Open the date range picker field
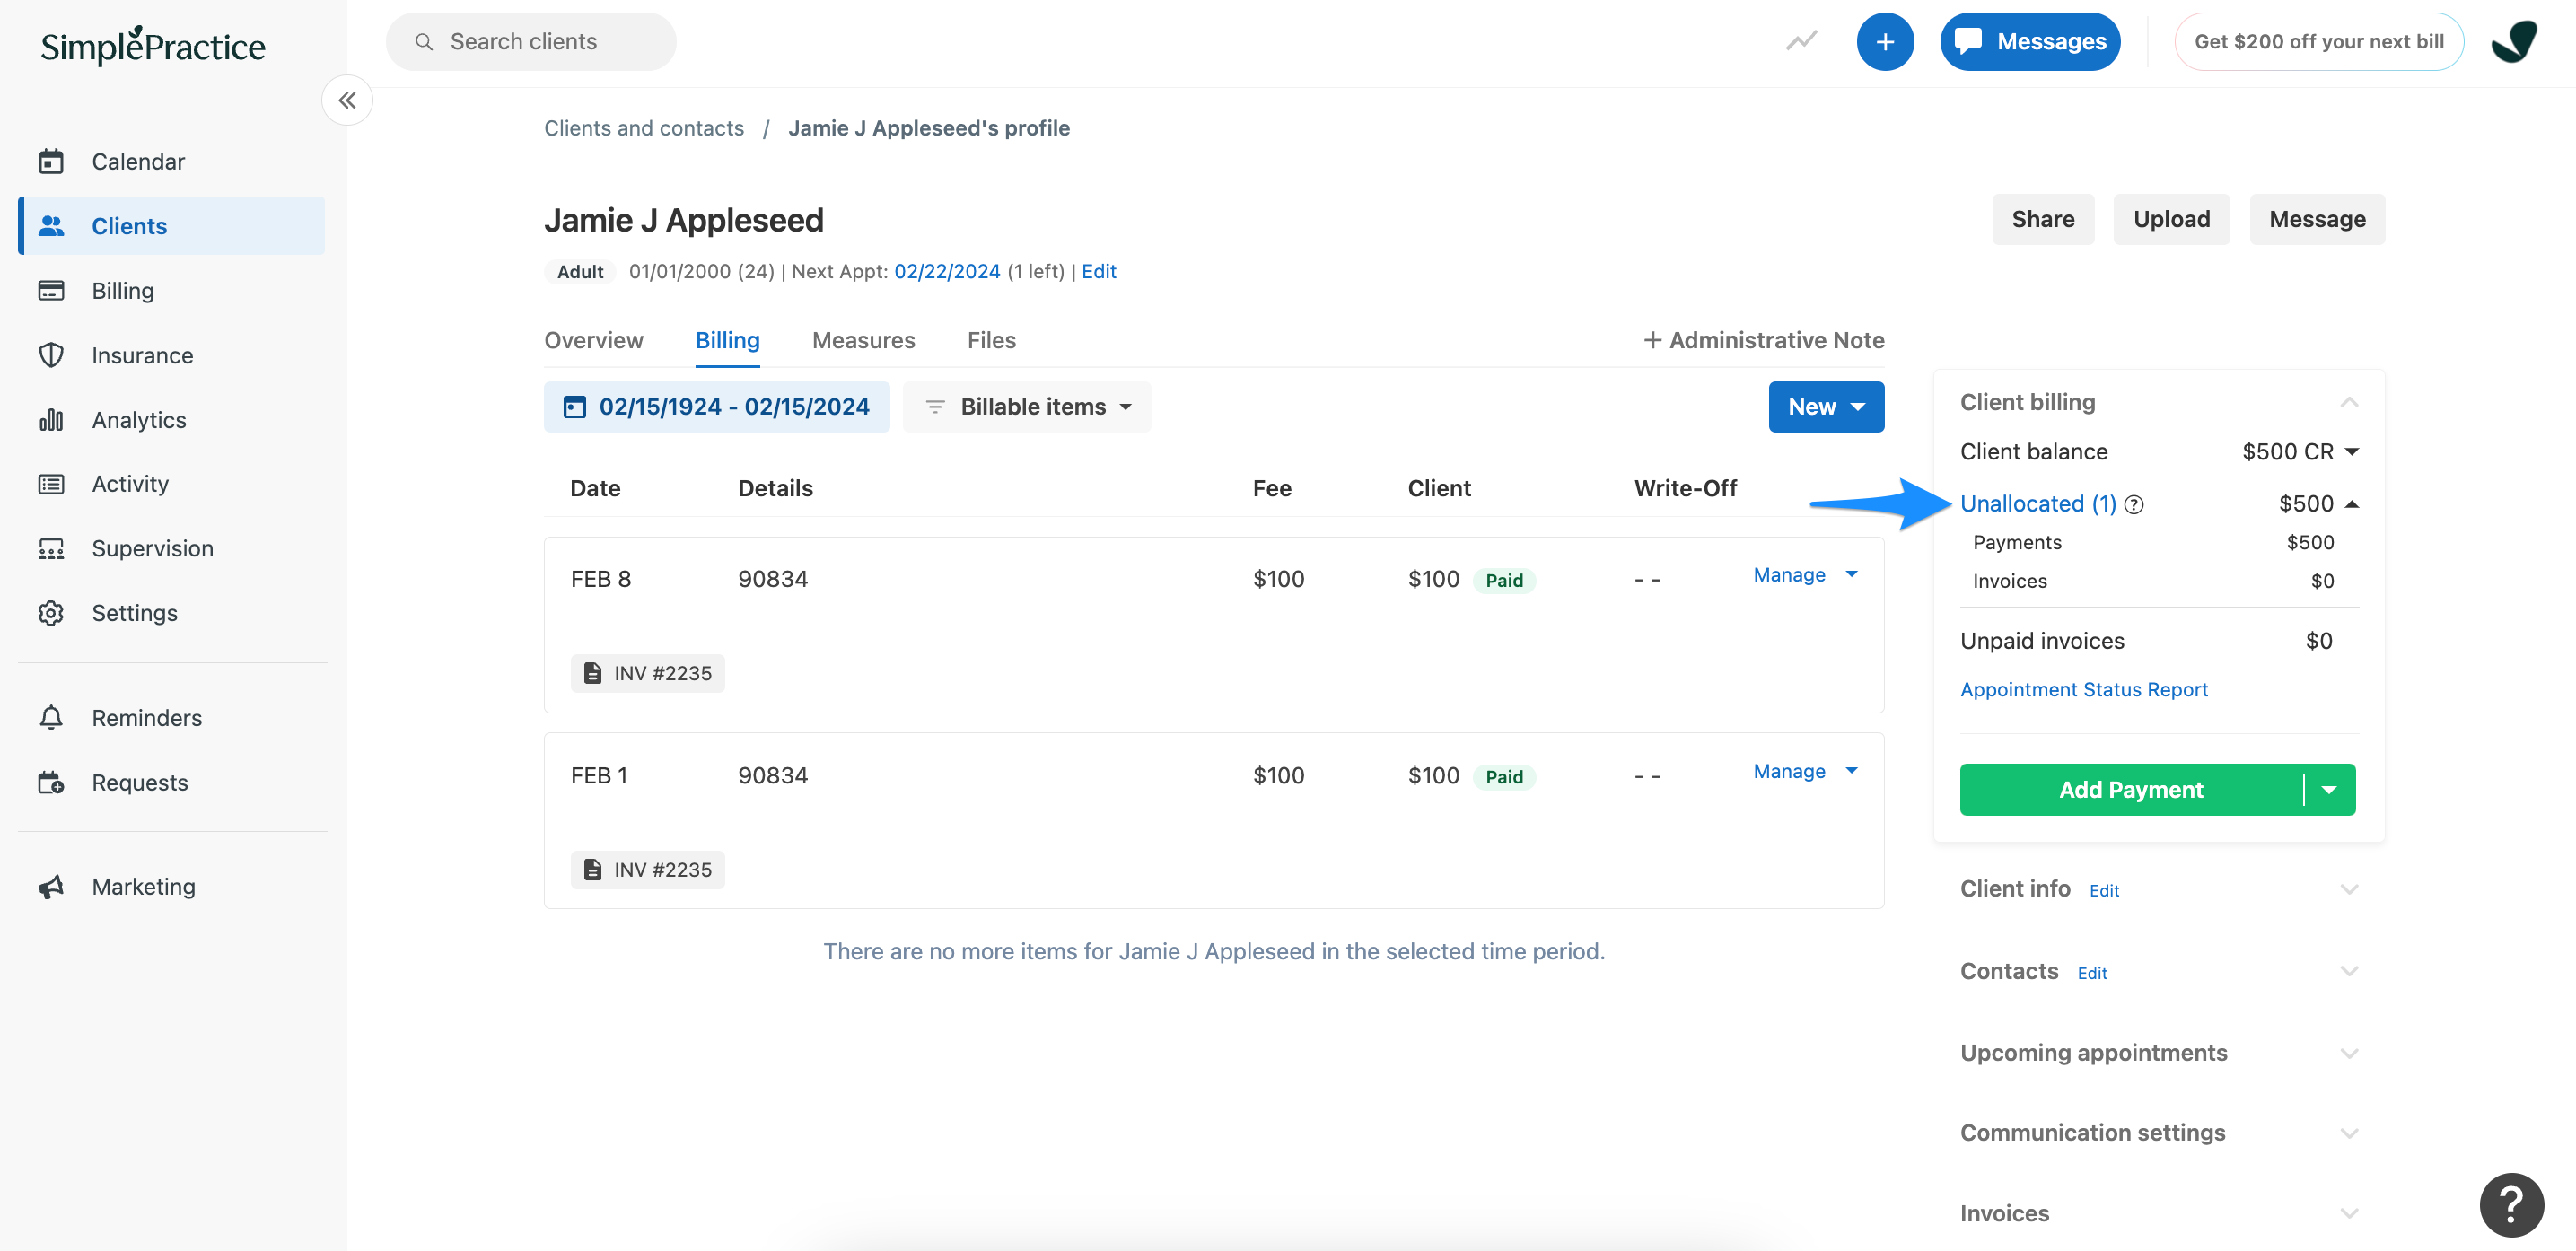The width and height of the screenshot is (2576, 1251). (x=717, y=406)
